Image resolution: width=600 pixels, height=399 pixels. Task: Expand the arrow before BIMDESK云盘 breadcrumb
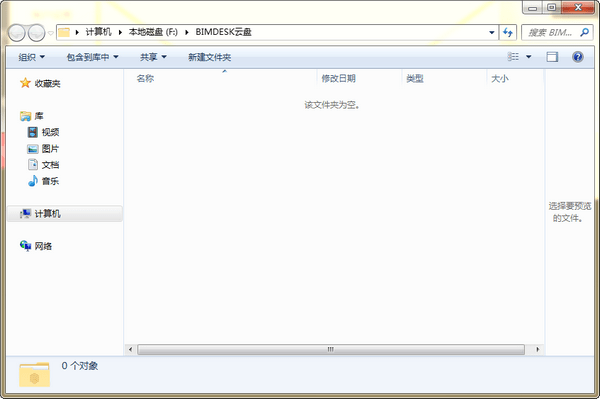187,33
